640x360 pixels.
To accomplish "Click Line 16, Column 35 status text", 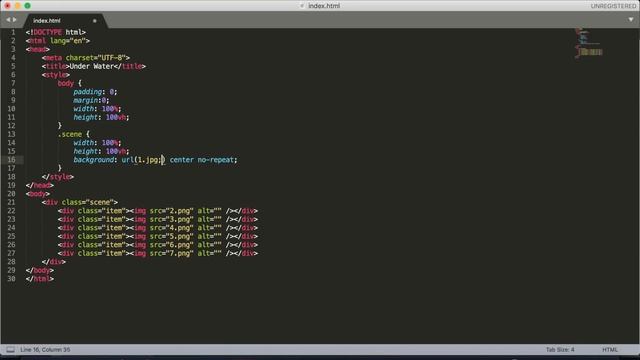I will point(45,350).
